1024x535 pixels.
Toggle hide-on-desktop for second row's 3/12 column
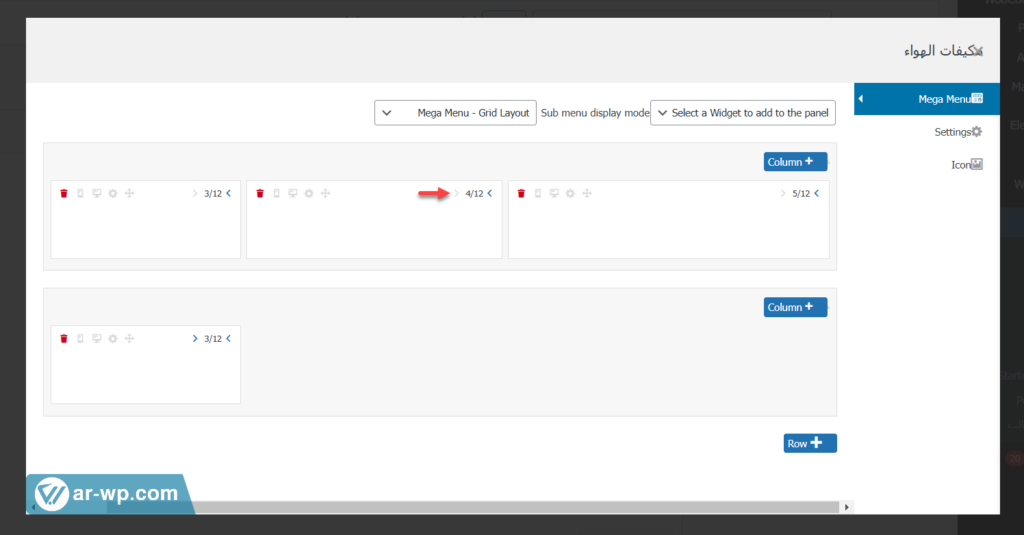[97, 338]
